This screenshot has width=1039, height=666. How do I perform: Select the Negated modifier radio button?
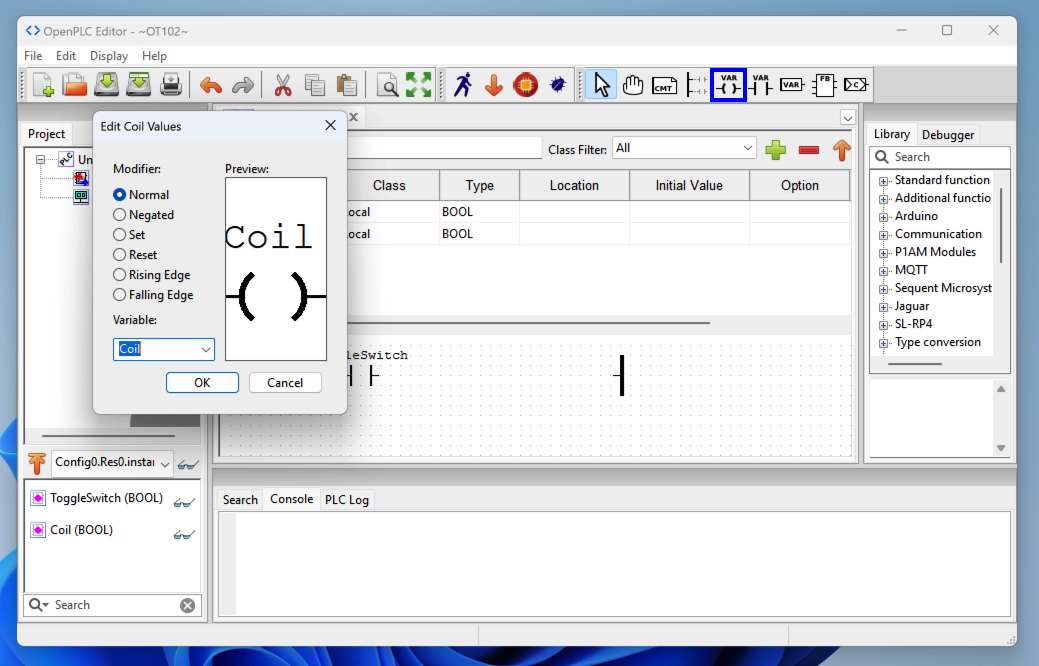click(x=120, y=215)
